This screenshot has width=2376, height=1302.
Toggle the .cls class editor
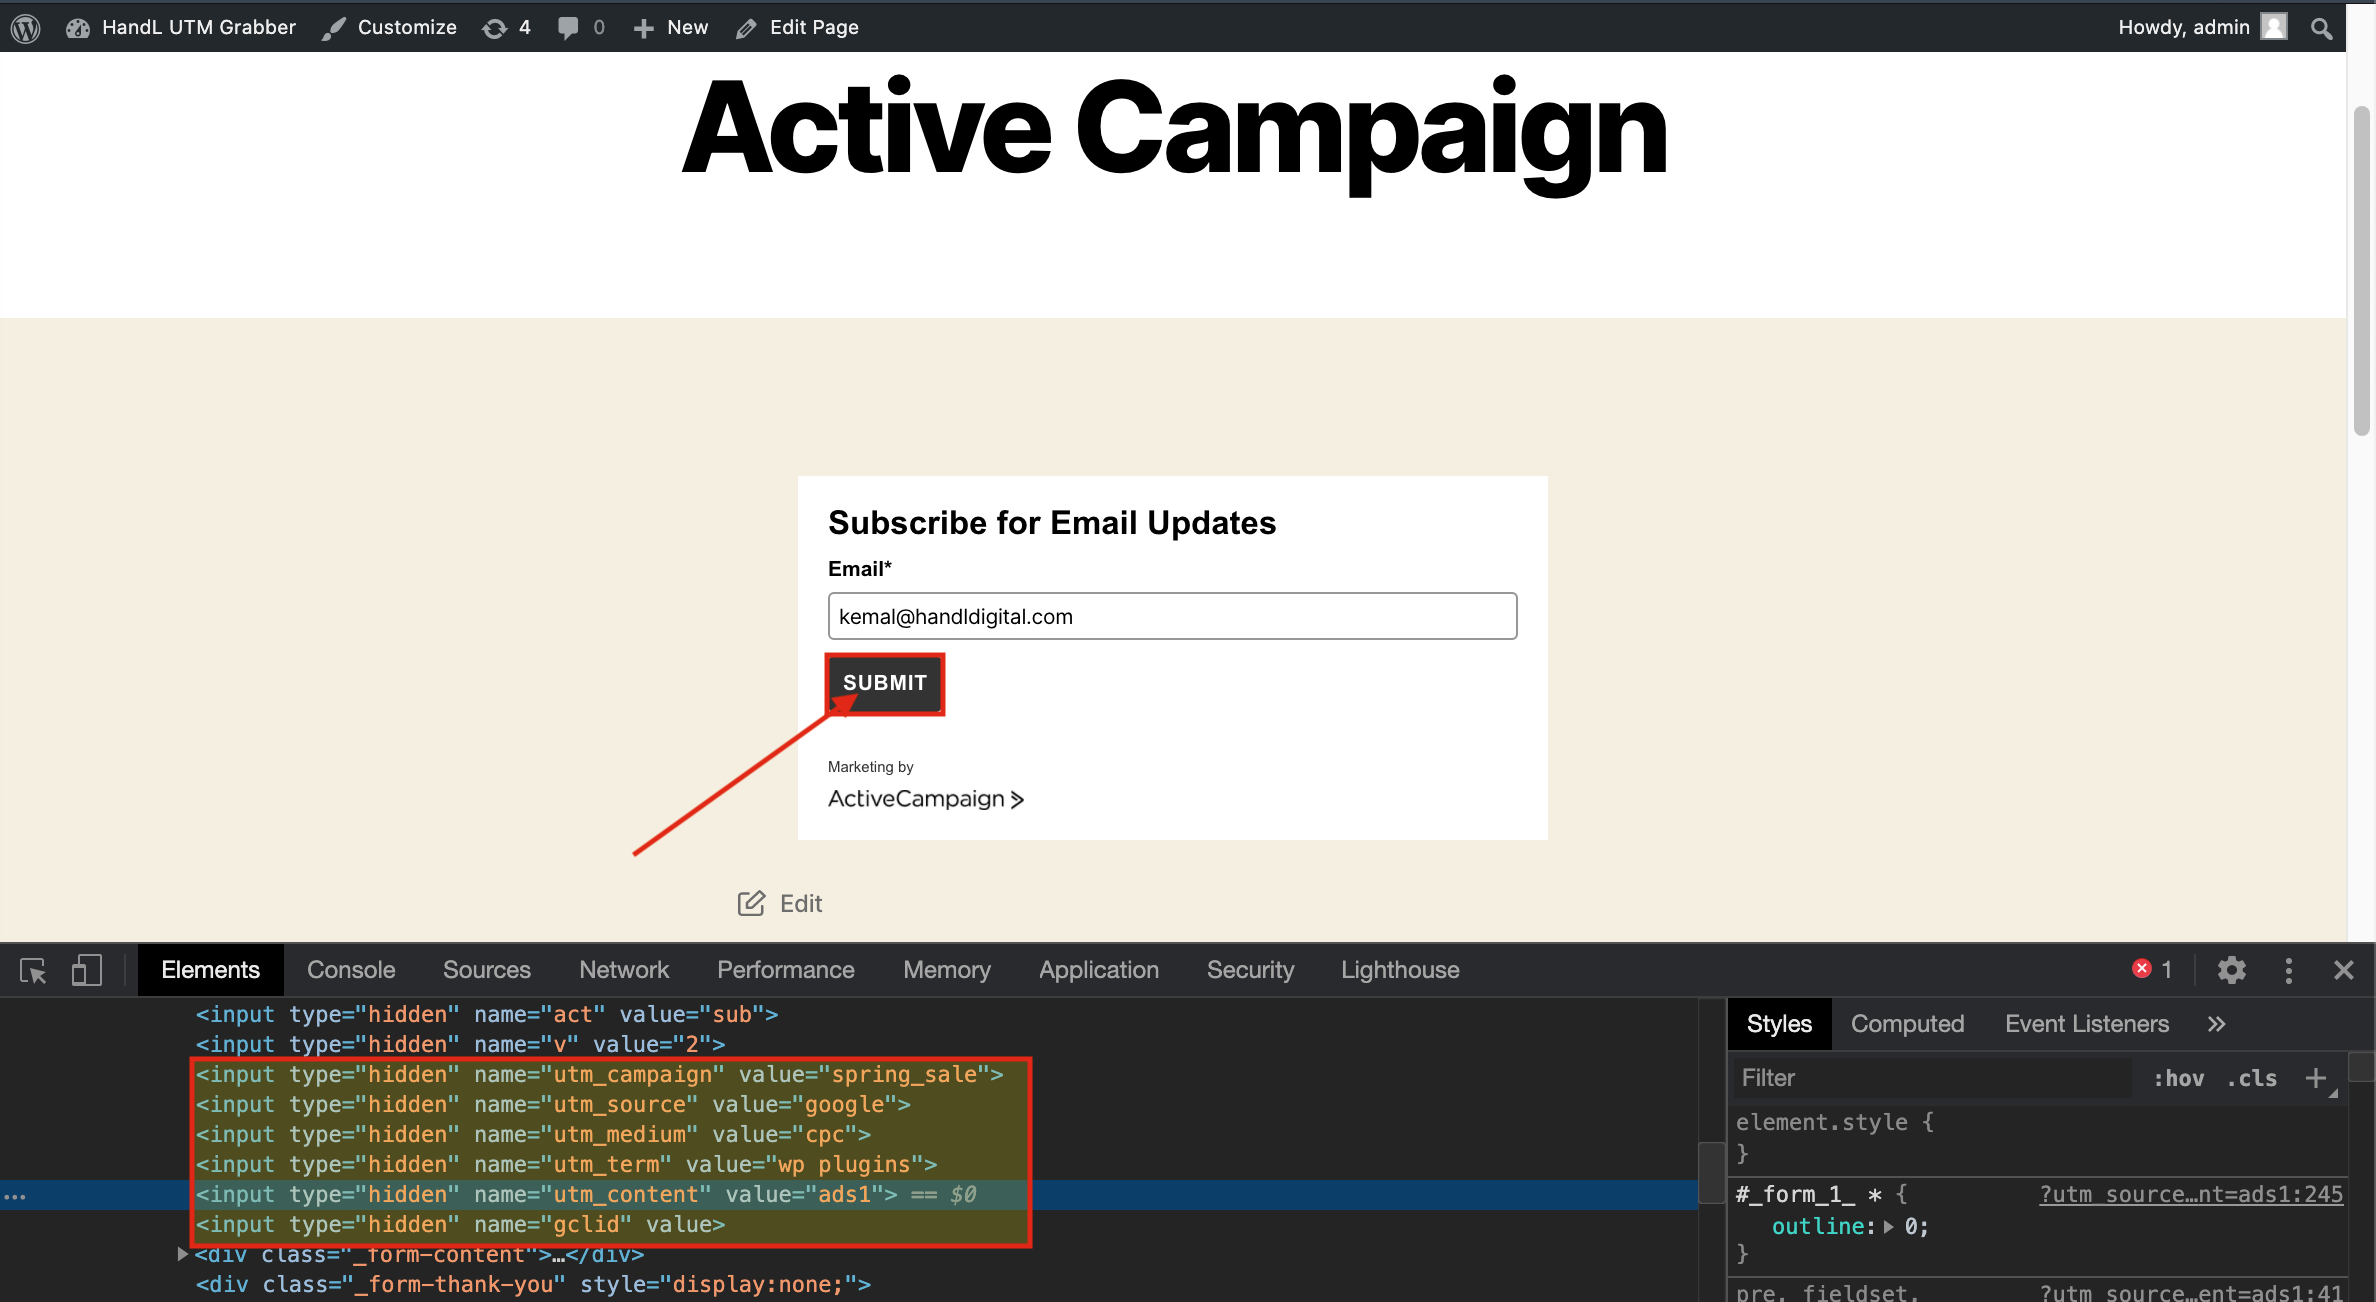(2251, 1078)
